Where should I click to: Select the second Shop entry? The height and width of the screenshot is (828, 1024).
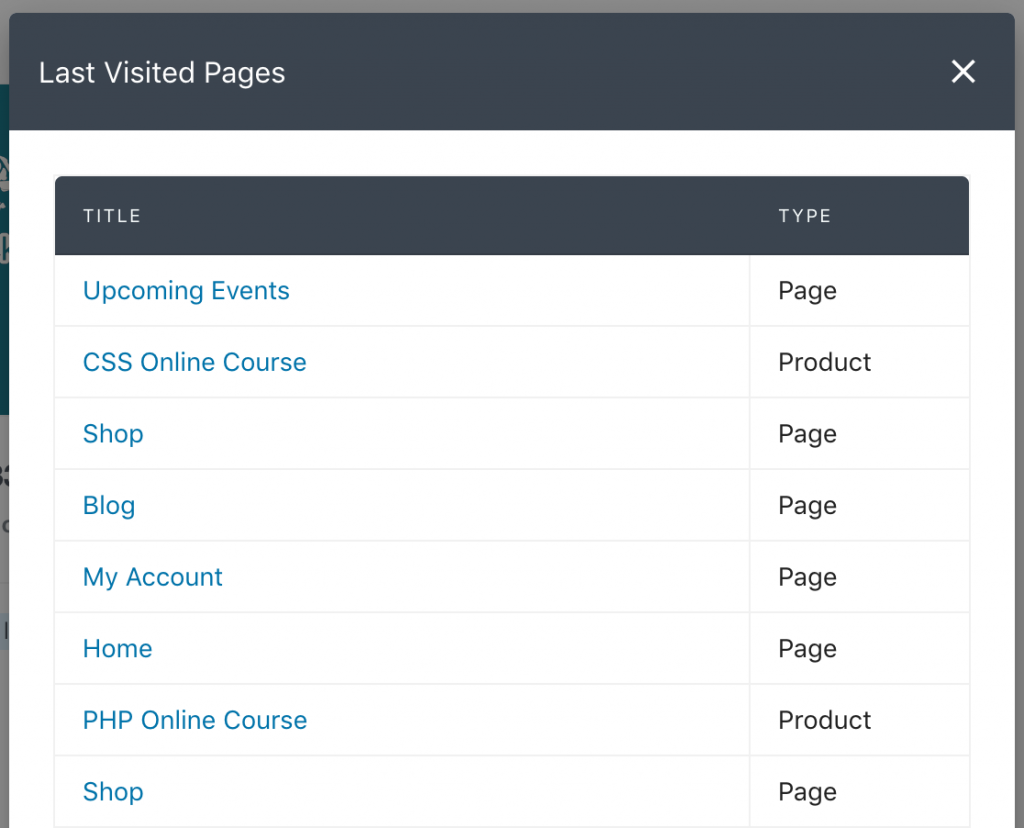pos(113,791)
